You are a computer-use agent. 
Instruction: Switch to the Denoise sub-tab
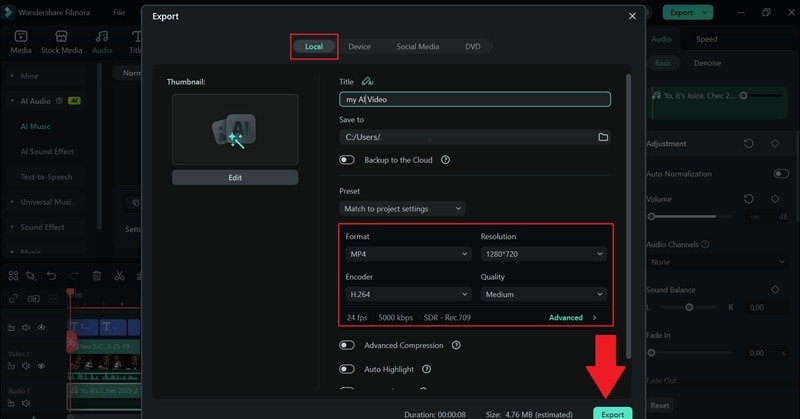707,63
